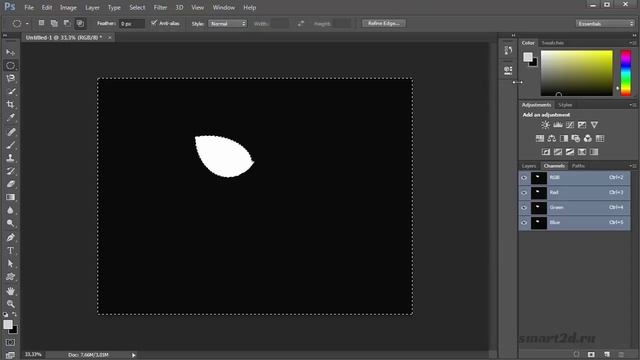This screenshot has height=360, width=640.
Task: Open the Essentials workspace dropdown
Action: coord(605,24)
